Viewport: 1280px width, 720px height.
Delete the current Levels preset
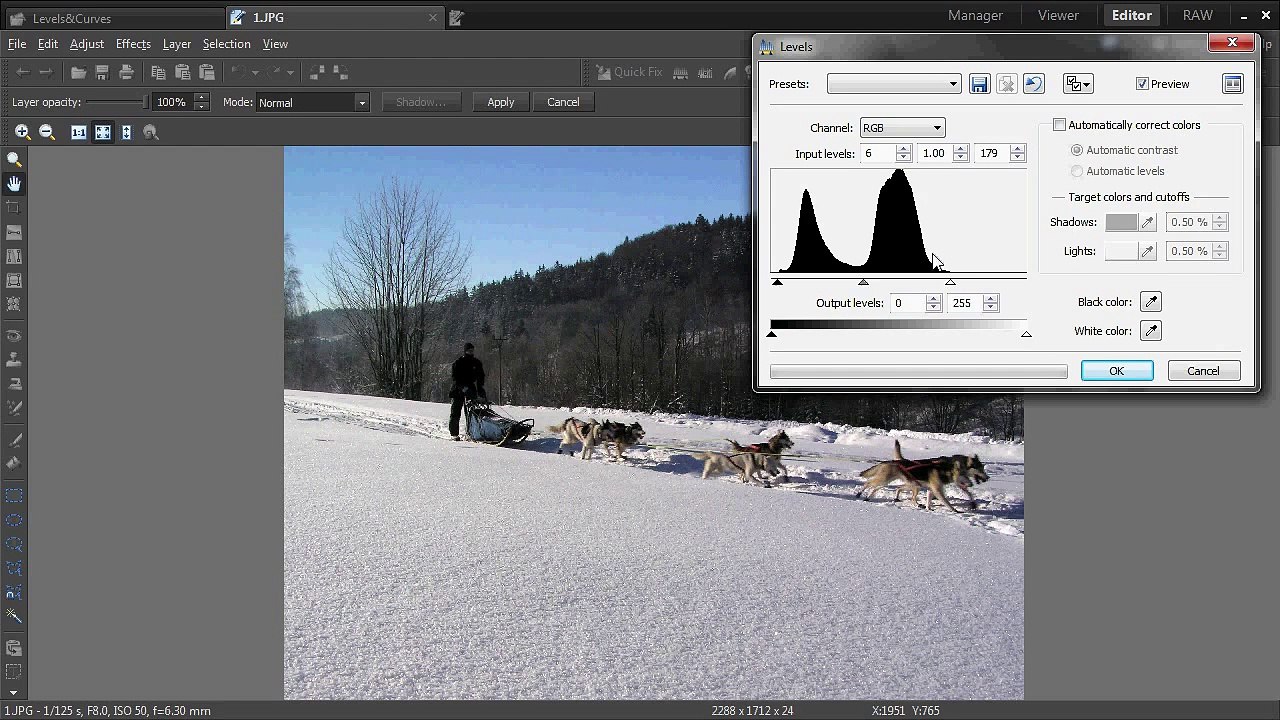click(x=1007, y=84)
